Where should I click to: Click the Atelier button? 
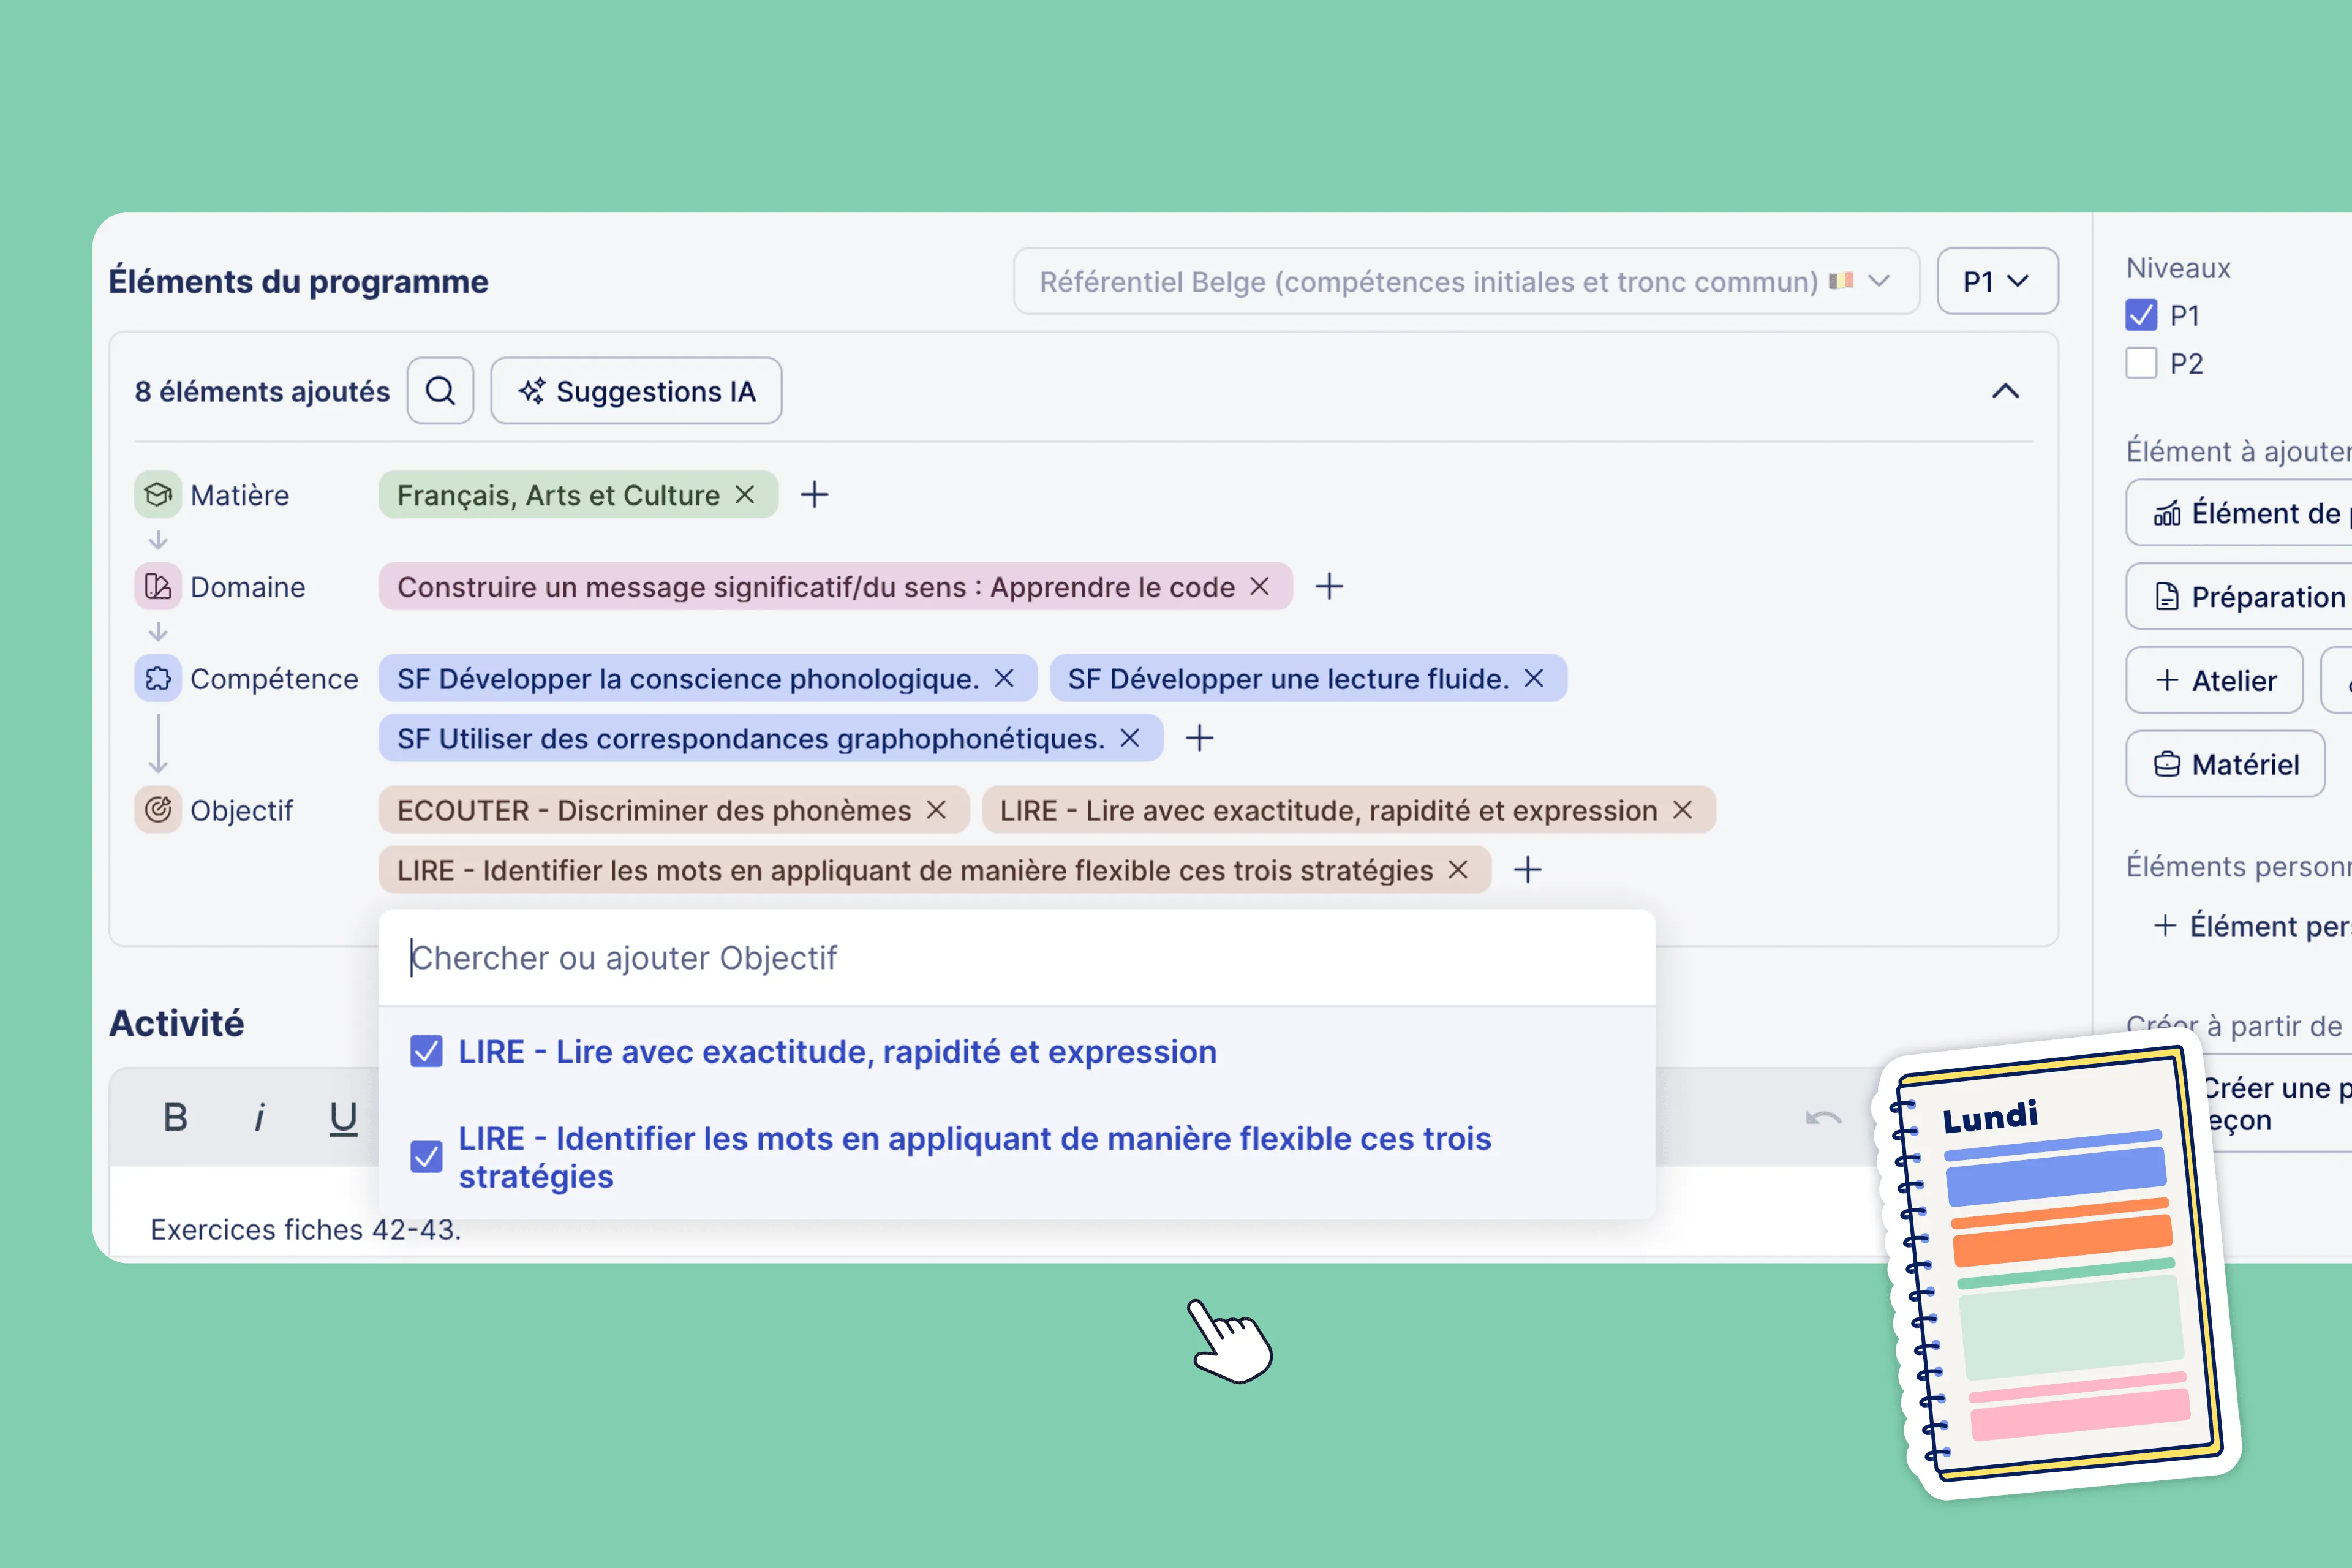click(2214, 681)
